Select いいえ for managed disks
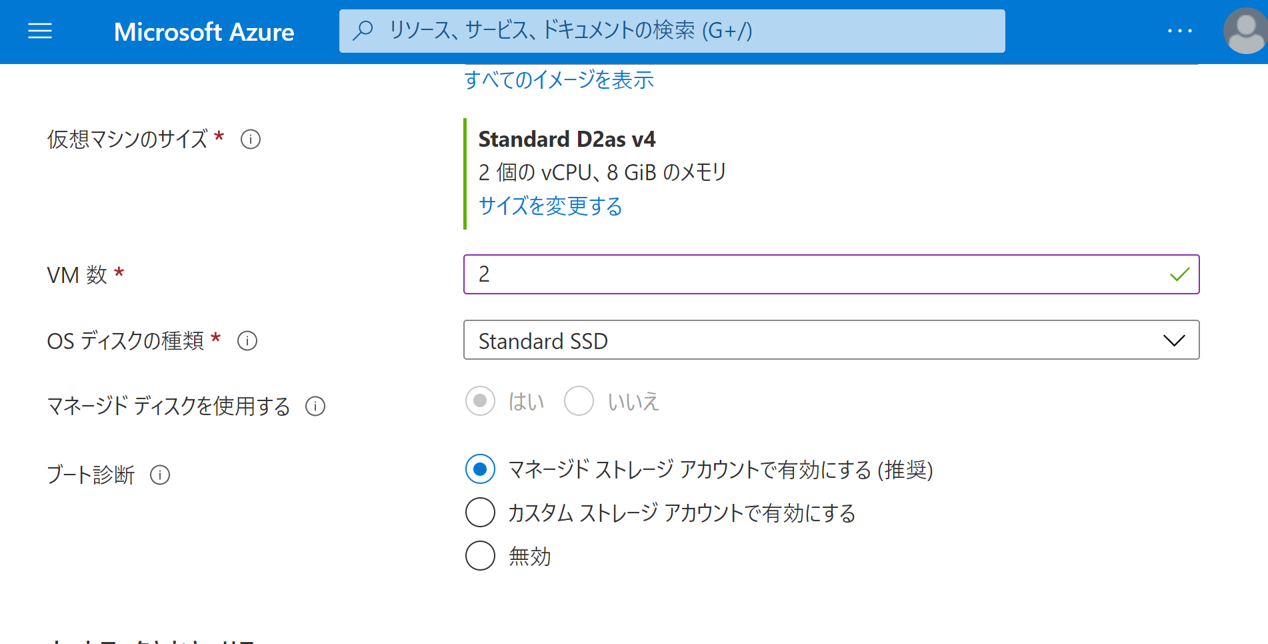The height and width of the screenshot is (644, 1268). 579,402
